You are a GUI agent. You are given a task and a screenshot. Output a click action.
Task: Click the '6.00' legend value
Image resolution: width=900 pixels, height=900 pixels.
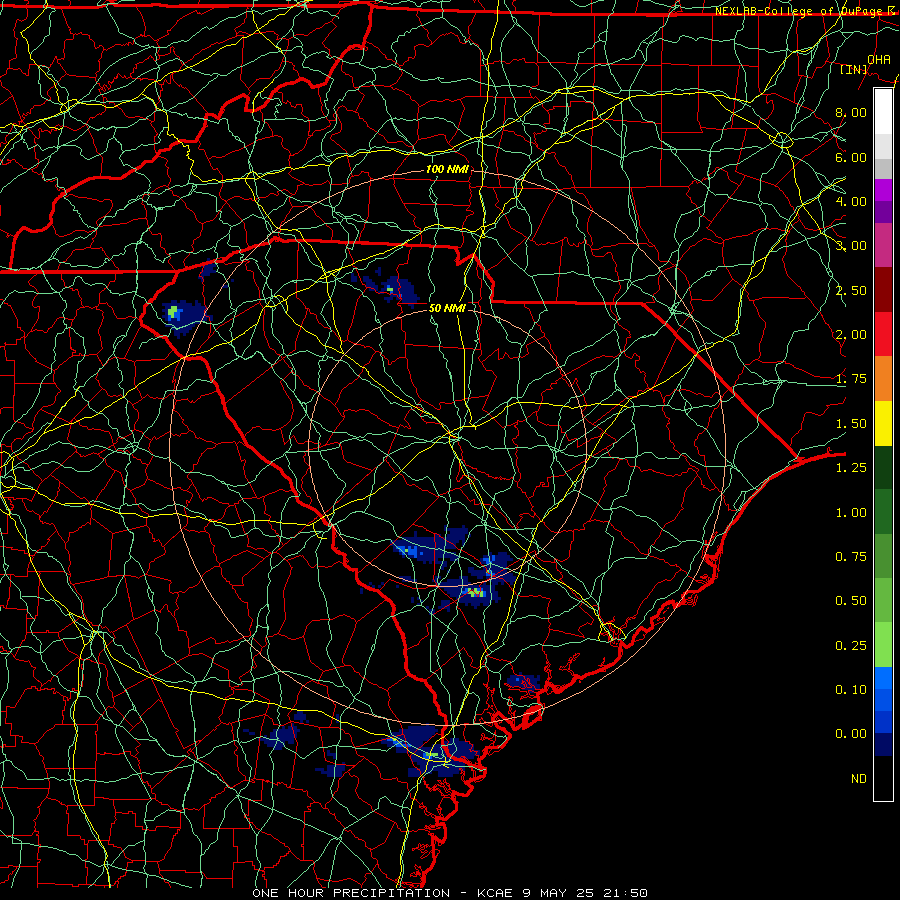coord(851,157)
